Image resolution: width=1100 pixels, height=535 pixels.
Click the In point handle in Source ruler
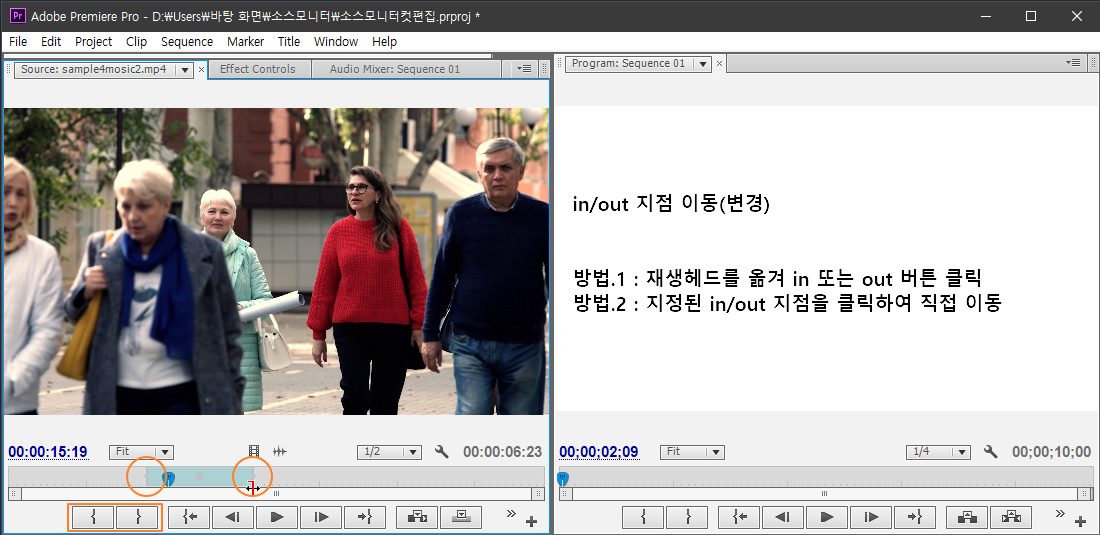tap(147, 477)
